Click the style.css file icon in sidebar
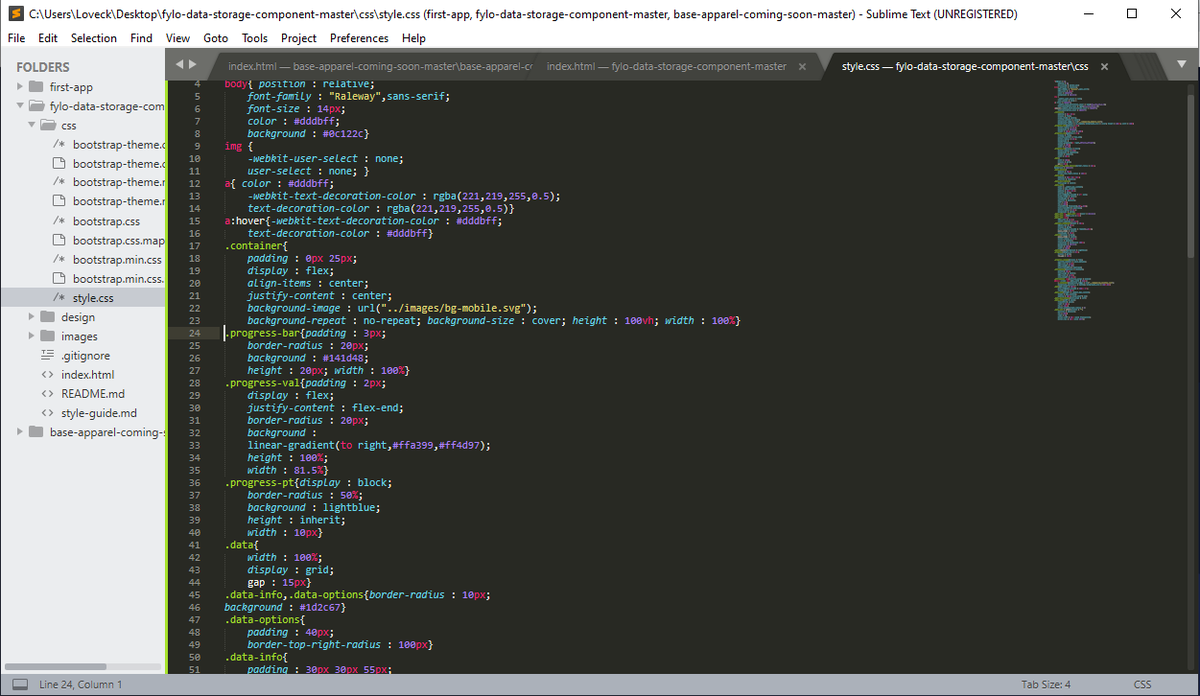Viewport: 1200px width, 696px height. pos(60,298)
